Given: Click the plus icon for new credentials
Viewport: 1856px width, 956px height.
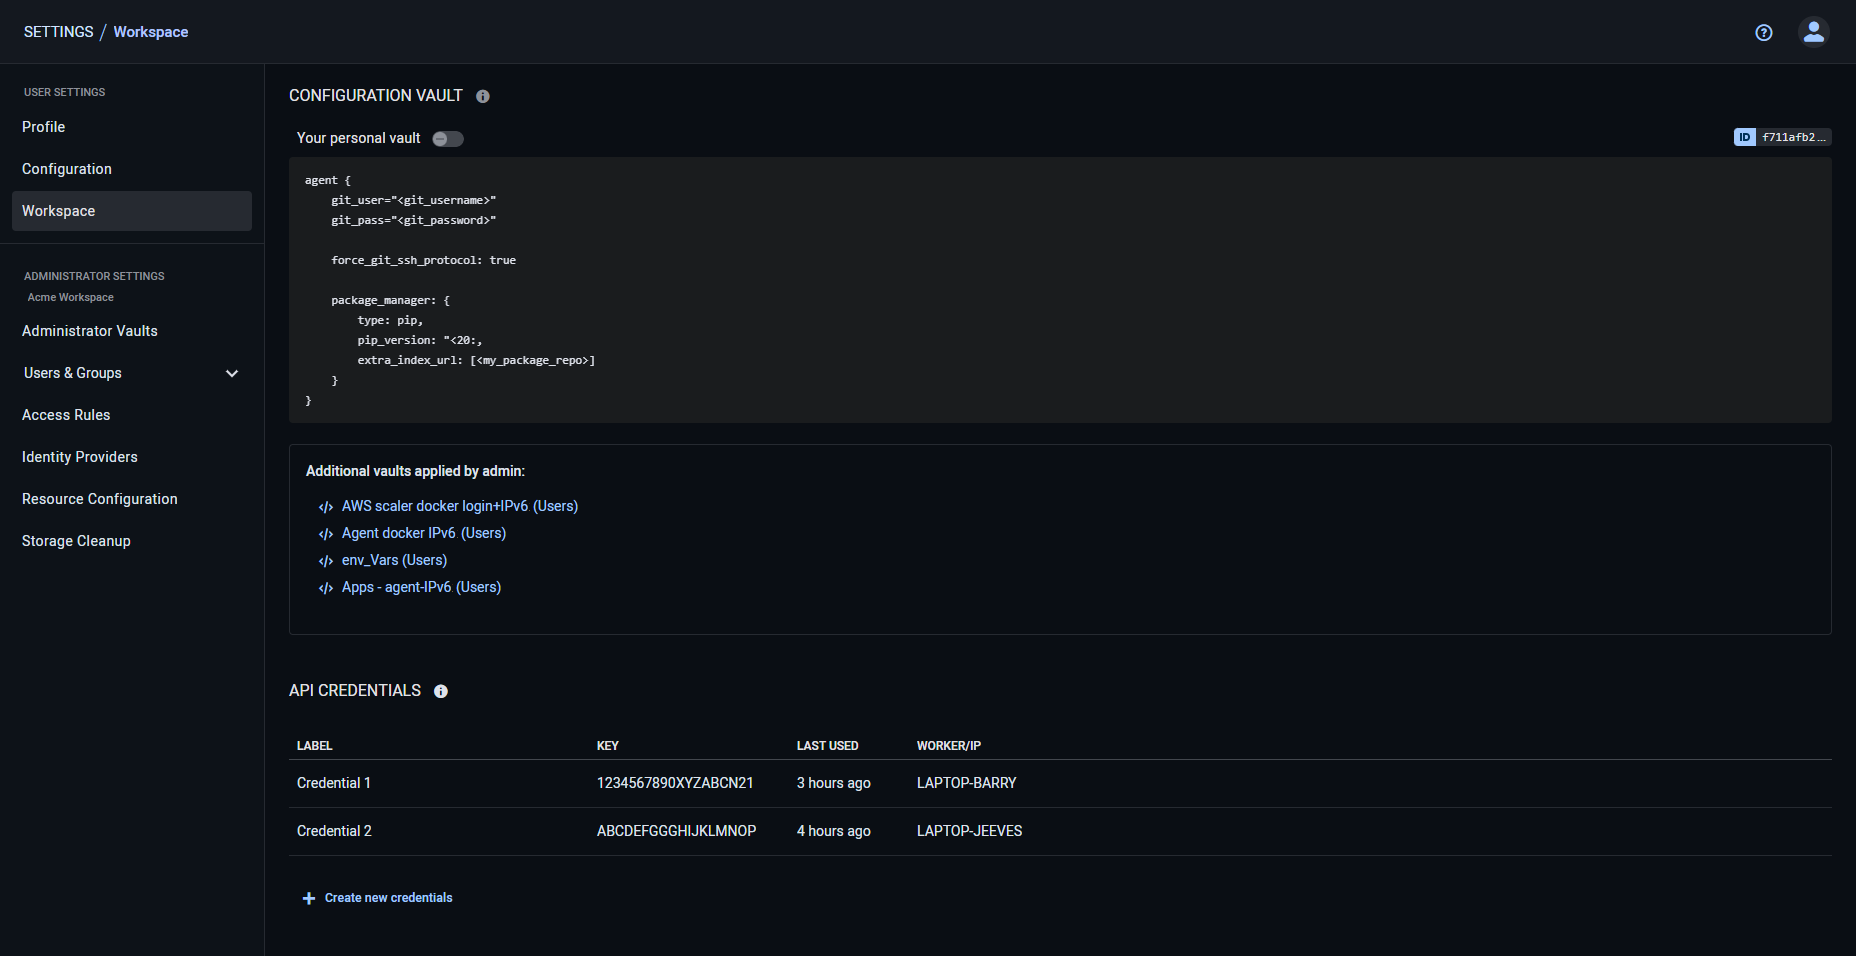Looking at the screenshot, I should click(308, 898).
